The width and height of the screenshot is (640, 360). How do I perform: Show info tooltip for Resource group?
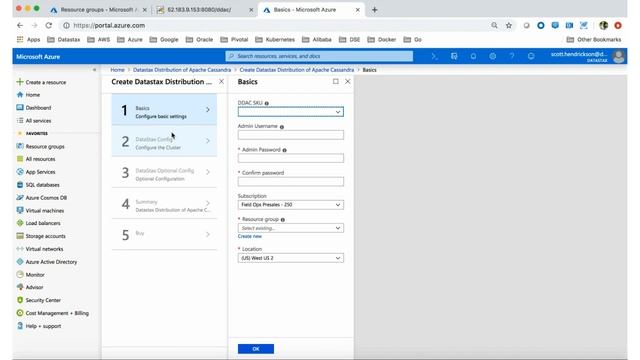(x=282, y=220)
